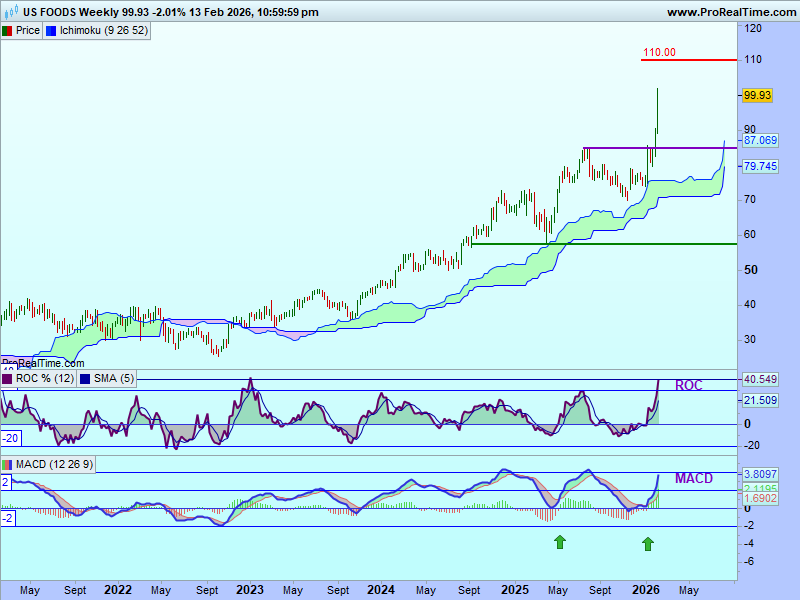Click the 3.8097 MACD value label

click(760, 473)
